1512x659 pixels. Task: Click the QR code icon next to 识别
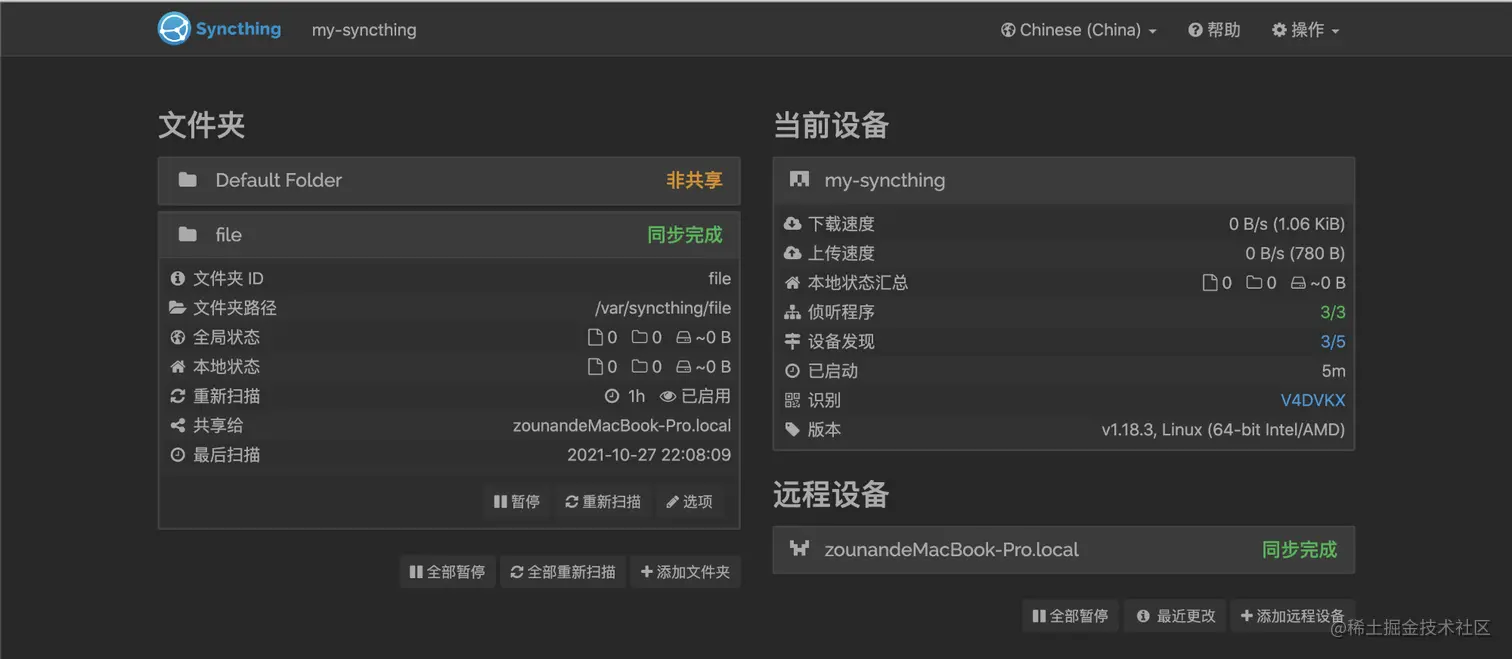tap(793, 400)
